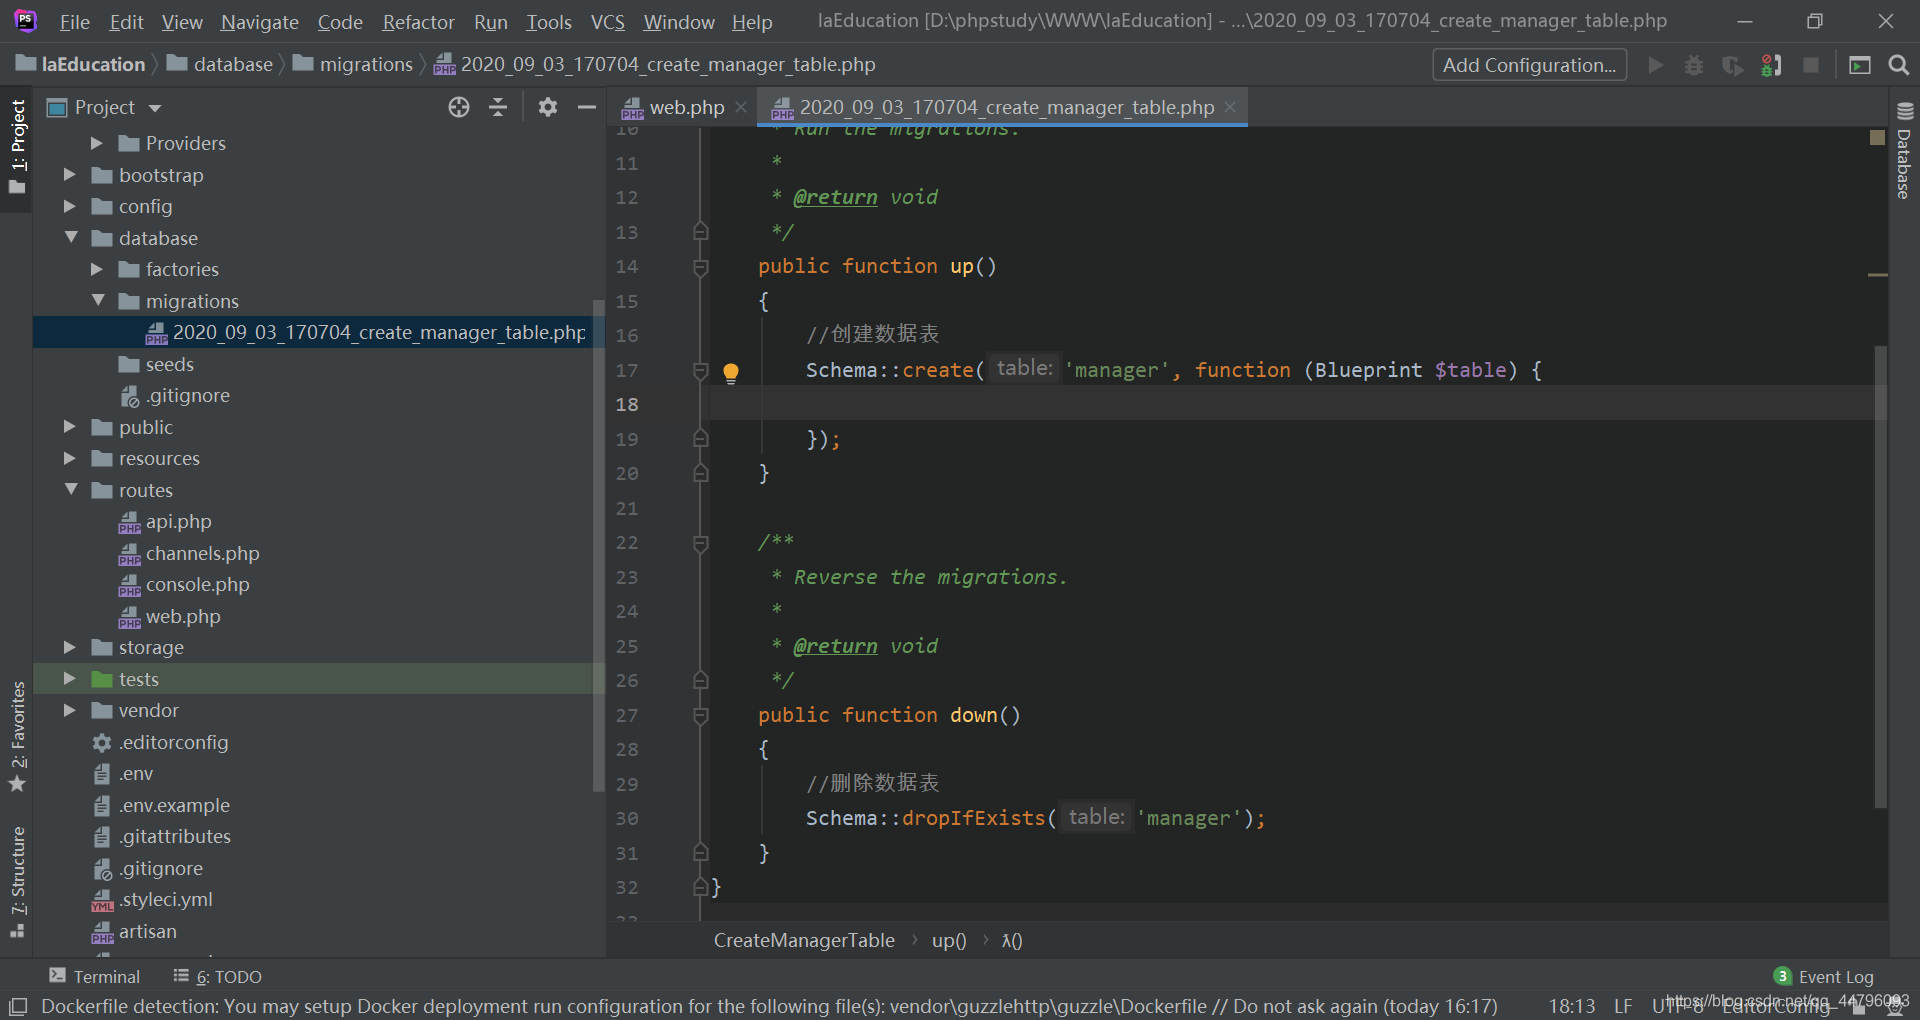Click the Listen for PHP Debug Connections icon
This screenshot has height=1020, width=1920.
[x=1771, y=65]
